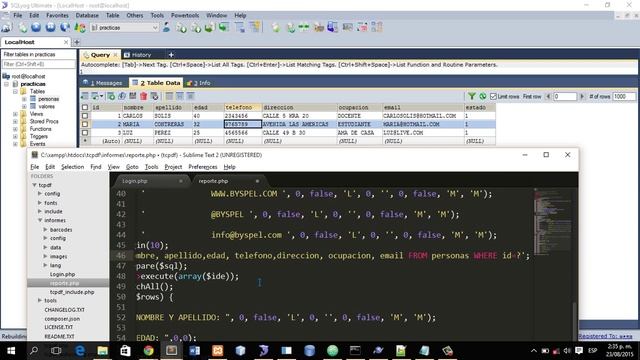Add a new connection tab with plus button
The height and width of the screenshot is (360, 640).
77,42
